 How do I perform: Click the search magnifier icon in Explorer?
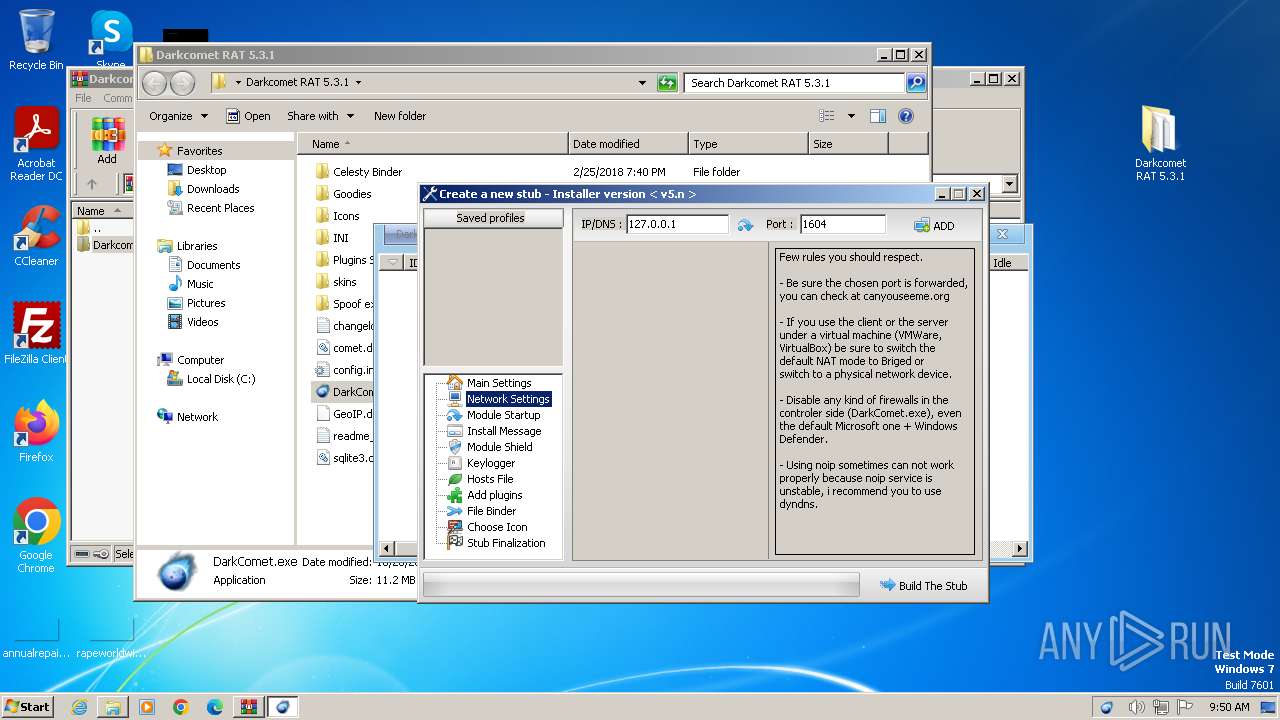pos(915,83)
